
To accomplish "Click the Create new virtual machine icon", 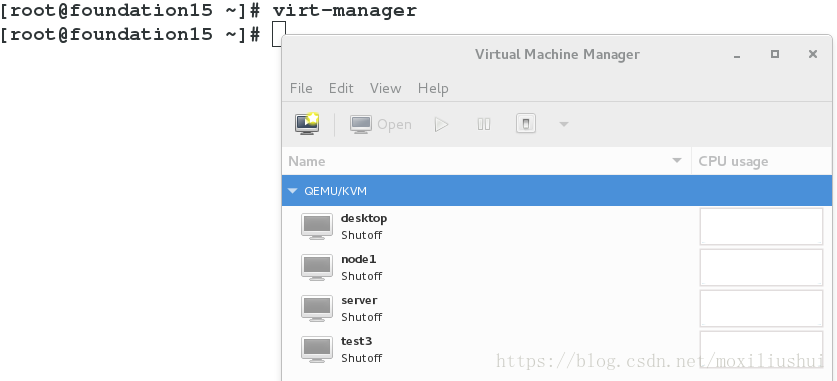I will pyautogui.click(x=307, y=124).
